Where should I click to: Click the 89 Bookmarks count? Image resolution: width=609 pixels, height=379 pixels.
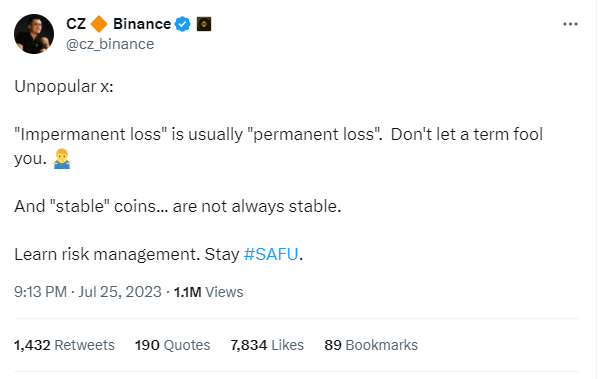click(371, 345)
